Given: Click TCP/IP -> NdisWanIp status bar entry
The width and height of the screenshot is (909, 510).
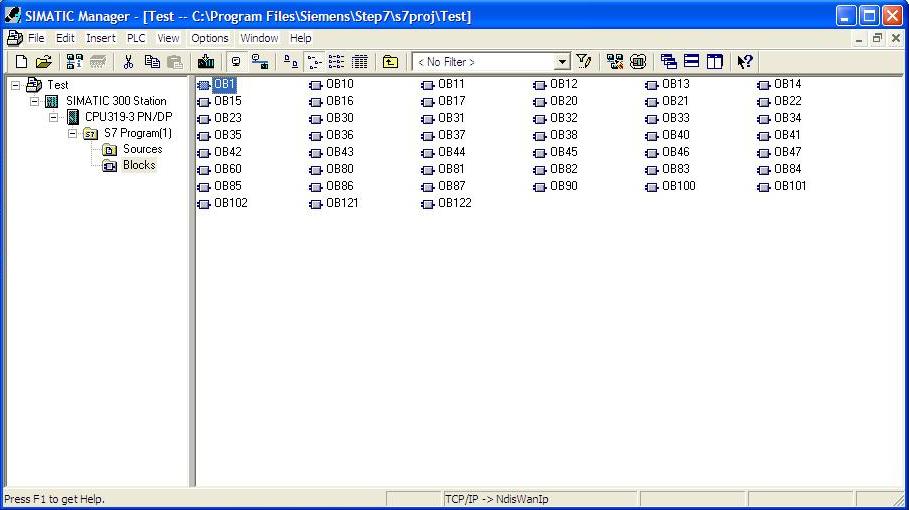Looking at the screenshot, I should (x=496, y=499).
